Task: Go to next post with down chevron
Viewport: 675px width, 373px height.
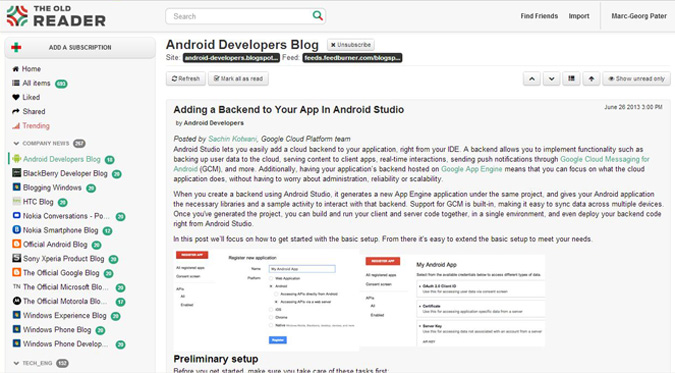Action: click(x=551, y=79)
